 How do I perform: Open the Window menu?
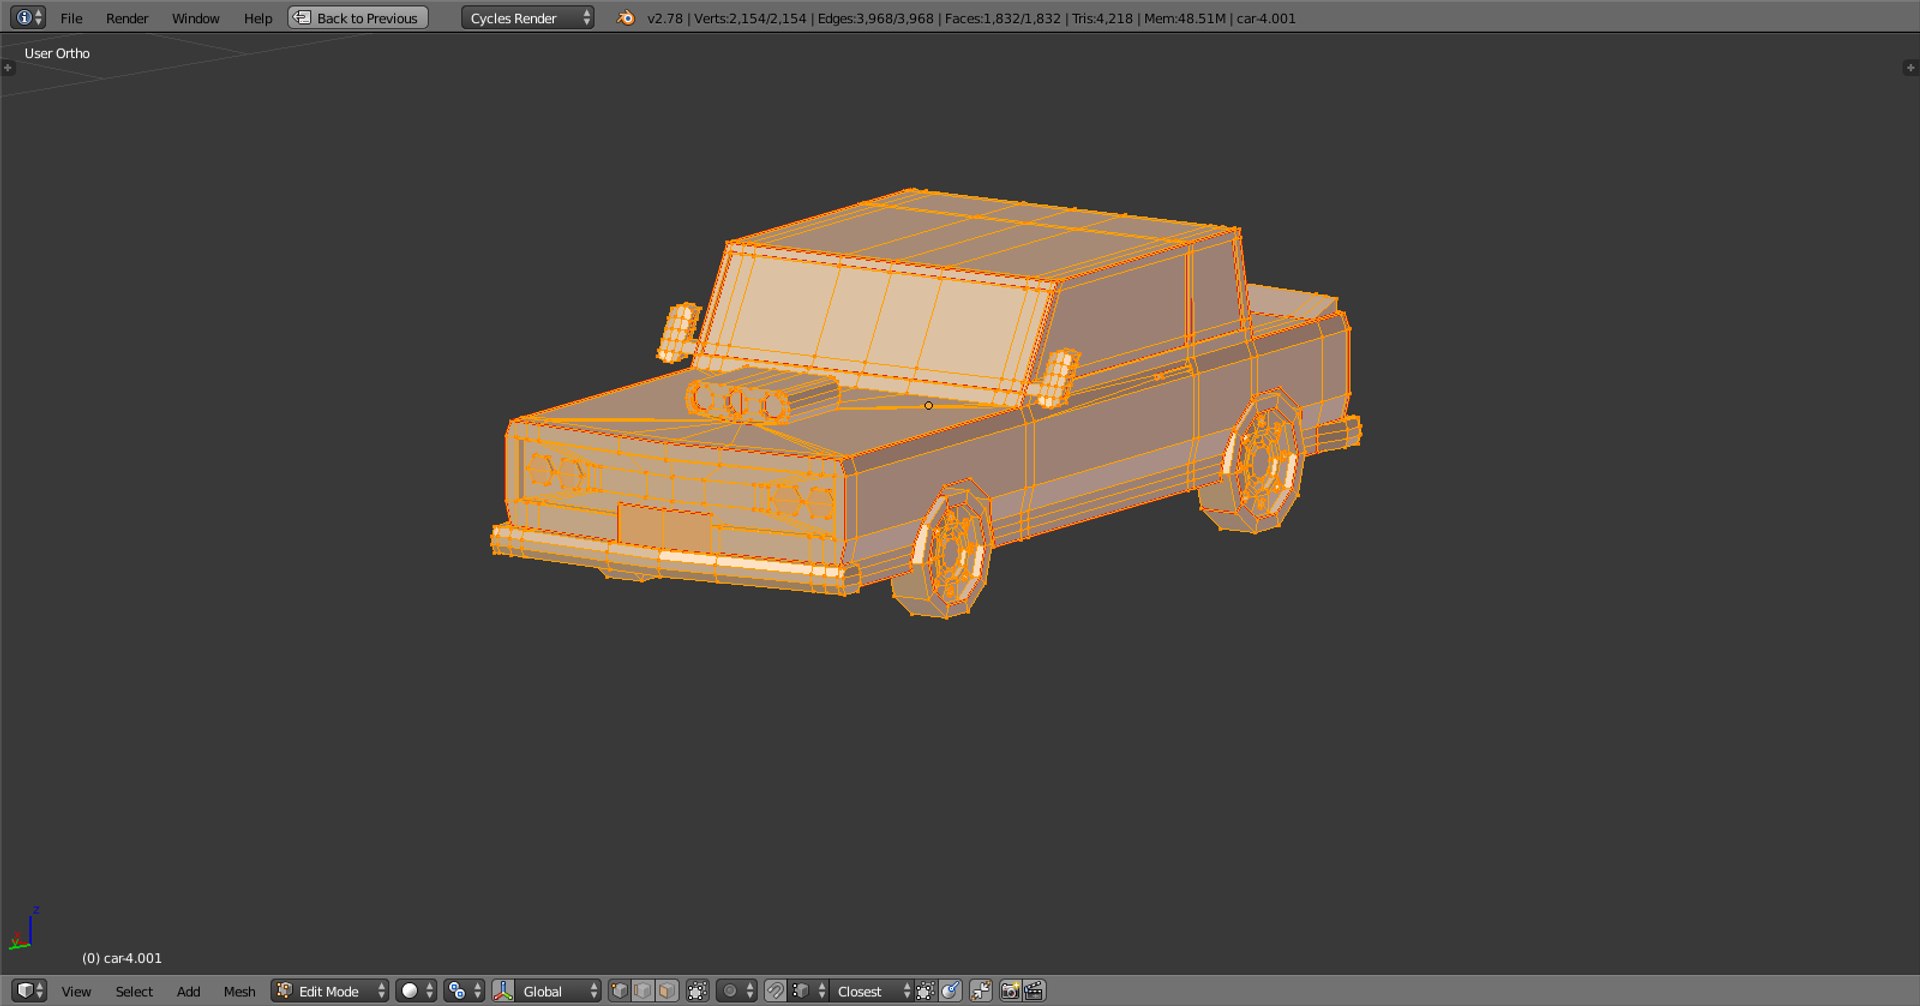195,18
